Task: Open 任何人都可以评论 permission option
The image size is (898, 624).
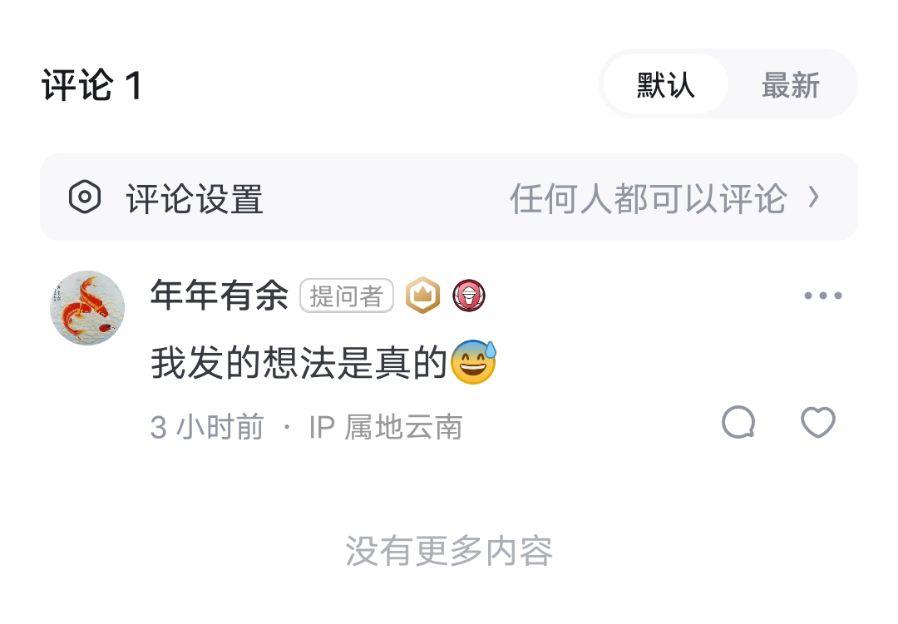Action: (x=648, y=199)
